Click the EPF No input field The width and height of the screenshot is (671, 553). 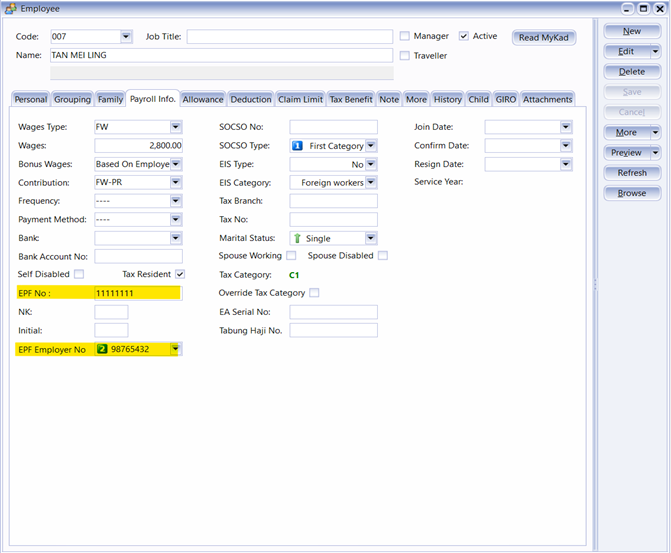136,293
